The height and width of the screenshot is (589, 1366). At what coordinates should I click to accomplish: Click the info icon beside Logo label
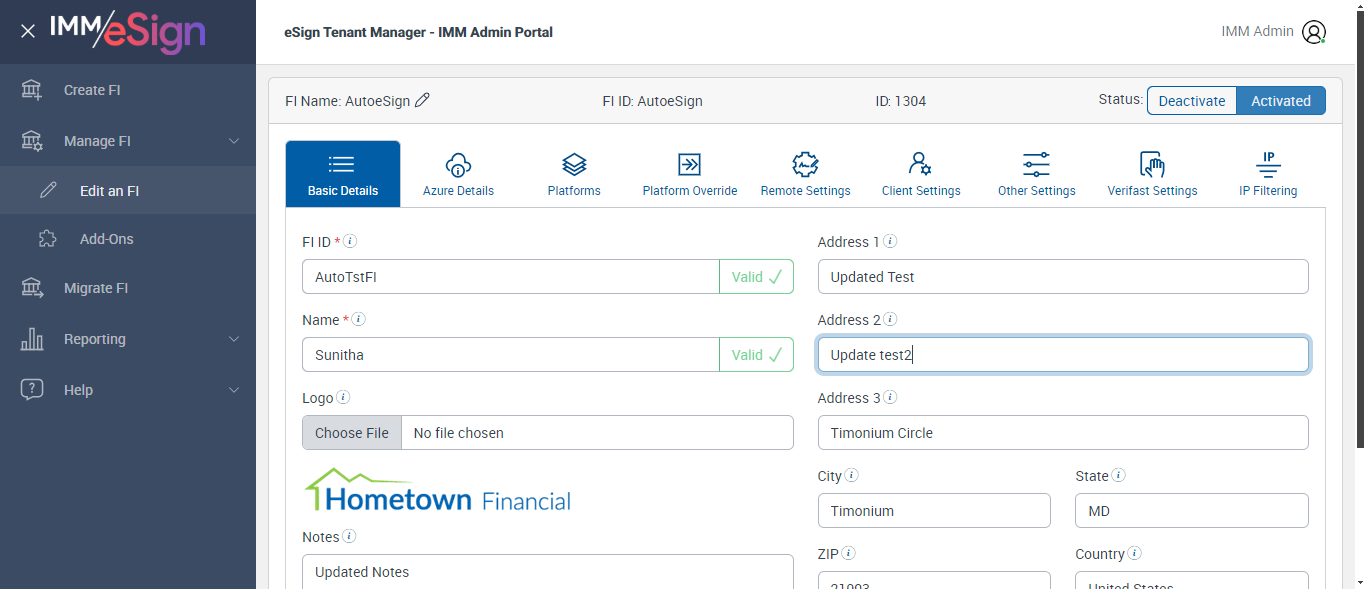343,397
